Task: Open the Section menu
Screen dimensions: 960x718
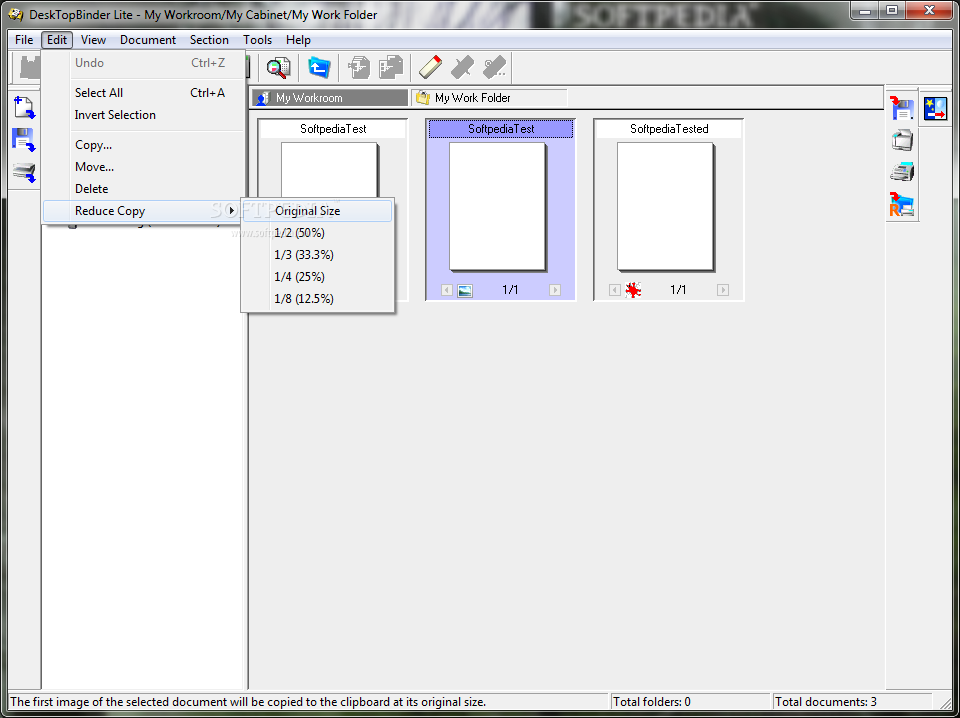Action: click(209, 40)
